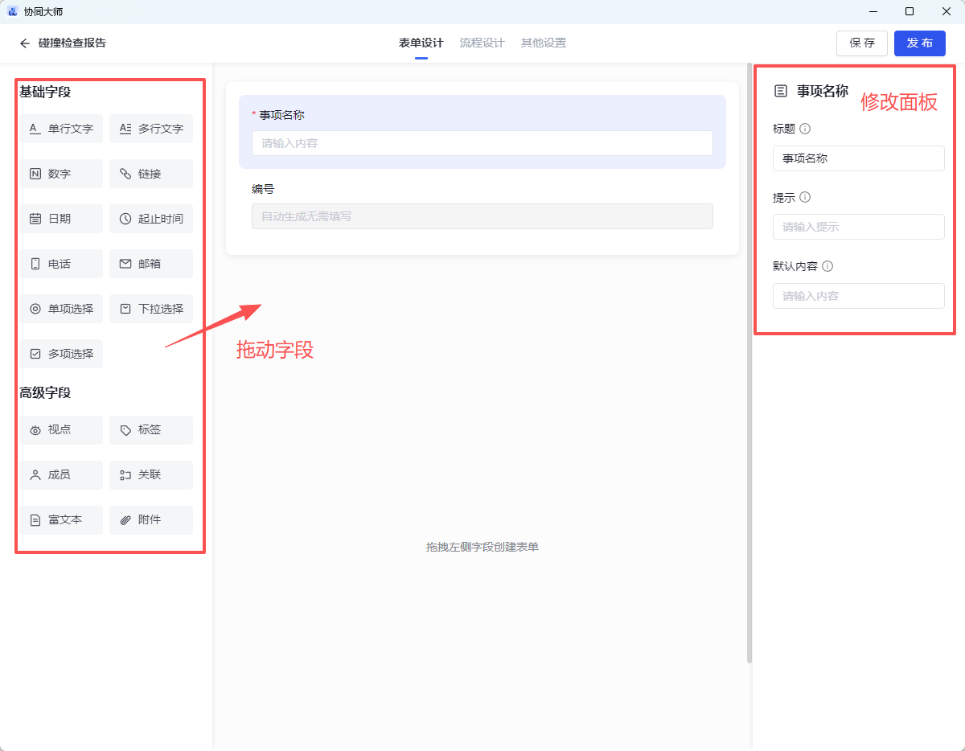The height and width of the screenshot is (751, 965).
Task: Click the form canvas vertical scrollbar
Action: click(x=750, y=360)
